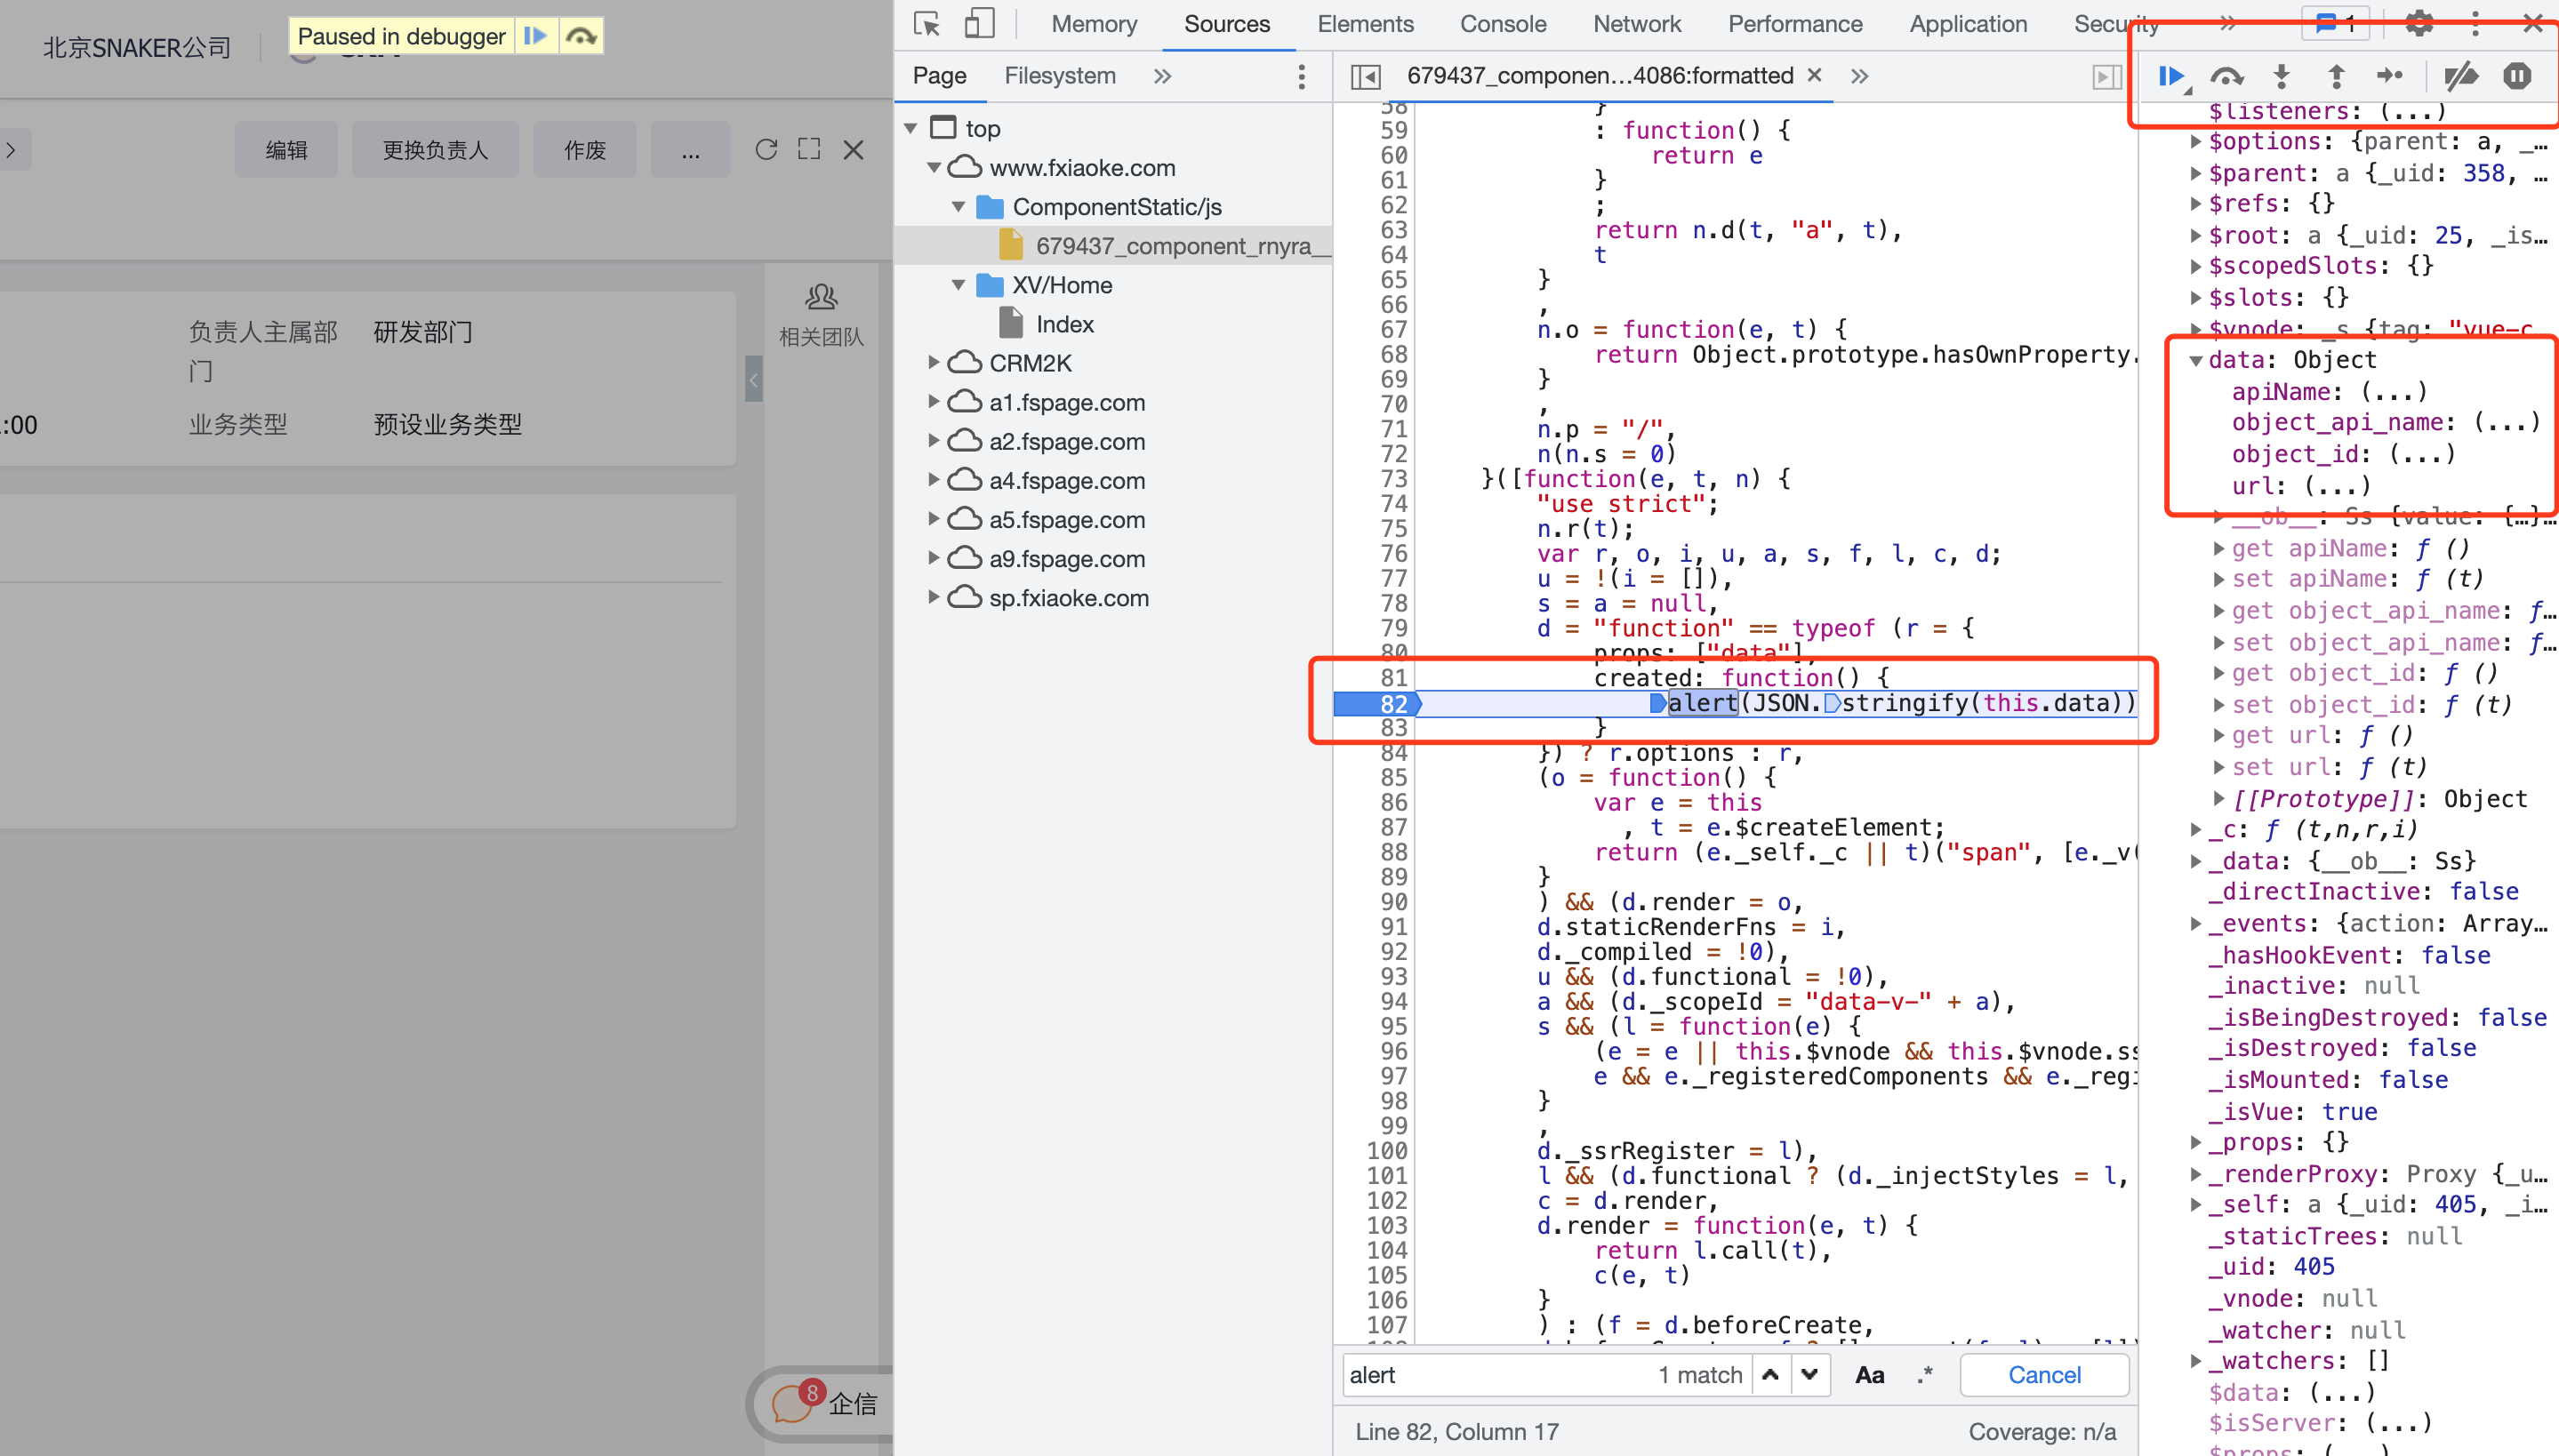Open the Application tab
The width and height of the screenshot is (2559, 1456).
click(1967, 24)
